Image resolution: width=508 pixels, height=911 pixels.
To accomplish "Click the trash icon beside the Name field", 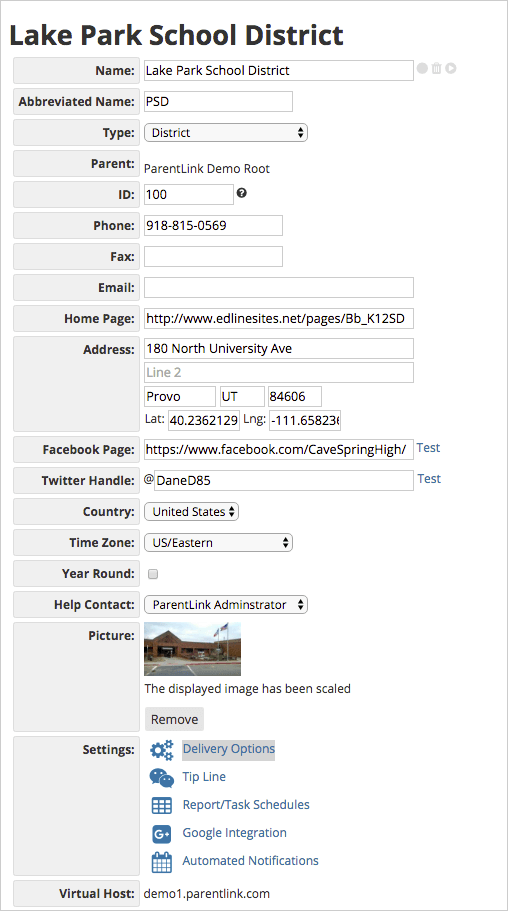I will coord(437,69).
